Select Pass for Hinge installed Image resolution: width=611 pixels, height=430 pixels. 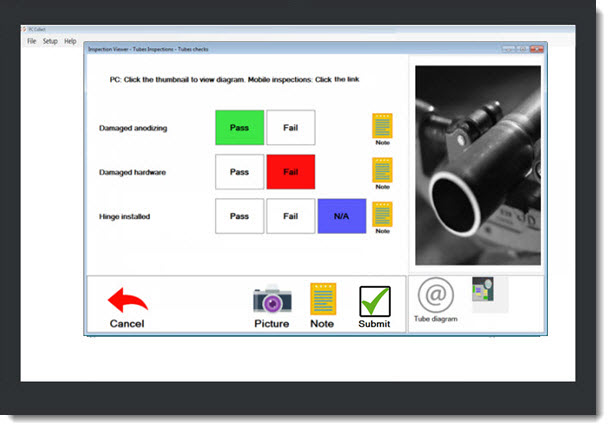[240, 216]
